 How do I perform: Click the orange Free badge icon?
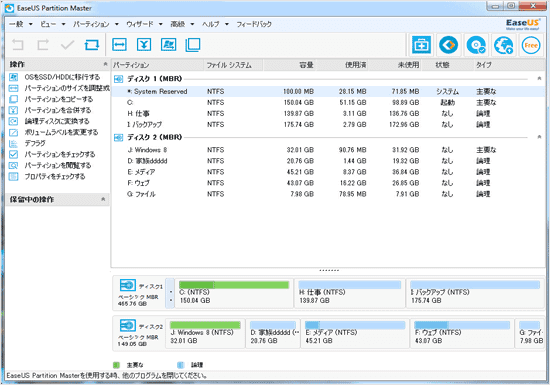[531, 45]
